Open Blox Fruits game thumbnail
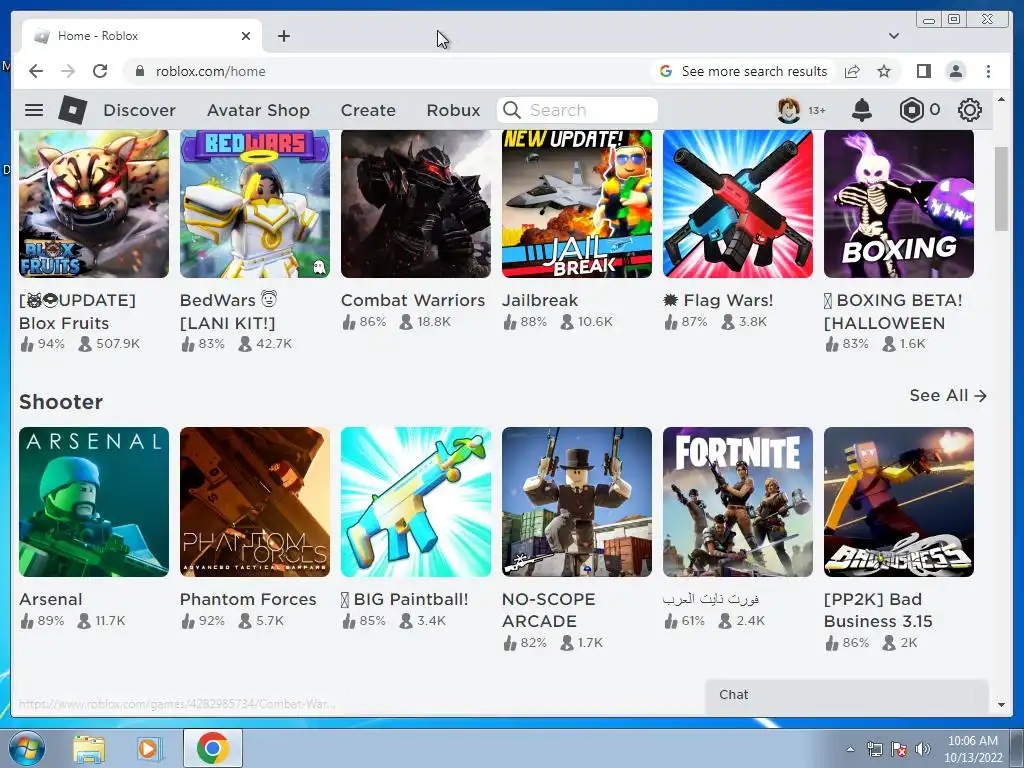 coord(94,203)
